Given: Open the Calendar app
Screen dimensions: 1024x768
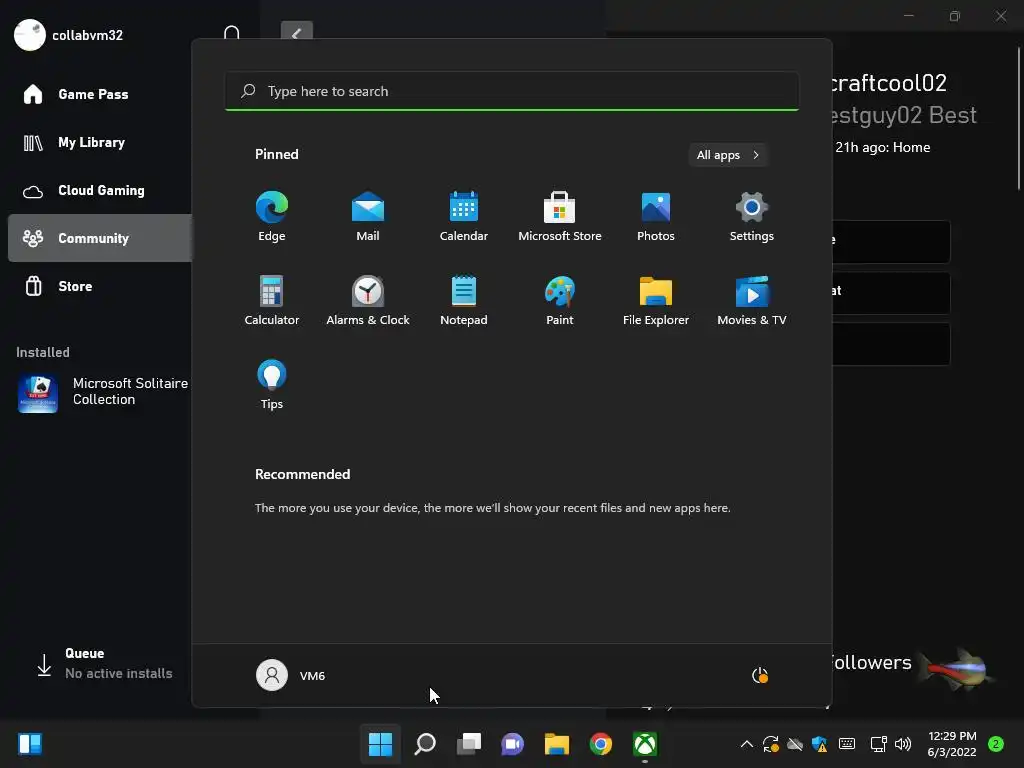Looking at the screenshot, I should pyautogui.click(x=464, y=216).
